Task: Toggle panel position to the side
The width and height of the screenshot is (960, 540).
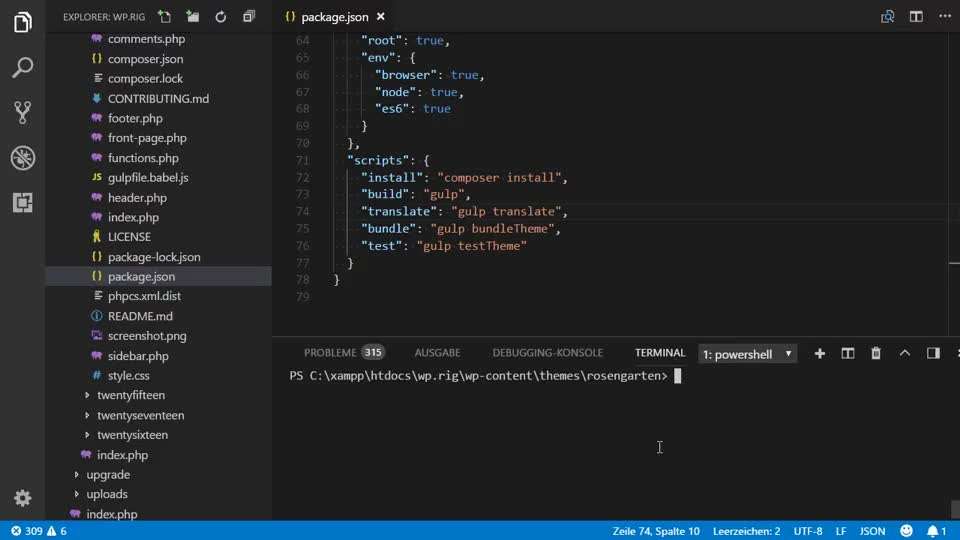Action: coord(933,353)
